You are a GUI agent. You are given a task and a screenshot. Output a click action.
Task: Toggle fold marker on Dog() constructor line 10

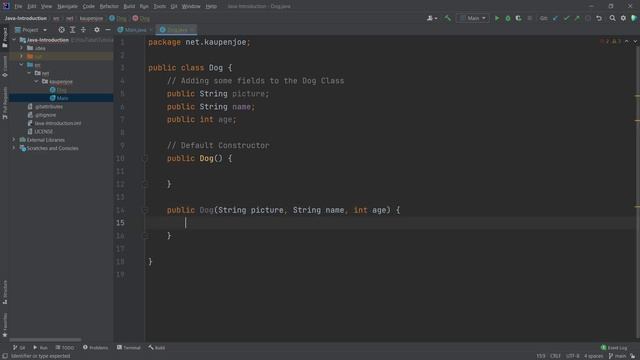tap(145, 158)
